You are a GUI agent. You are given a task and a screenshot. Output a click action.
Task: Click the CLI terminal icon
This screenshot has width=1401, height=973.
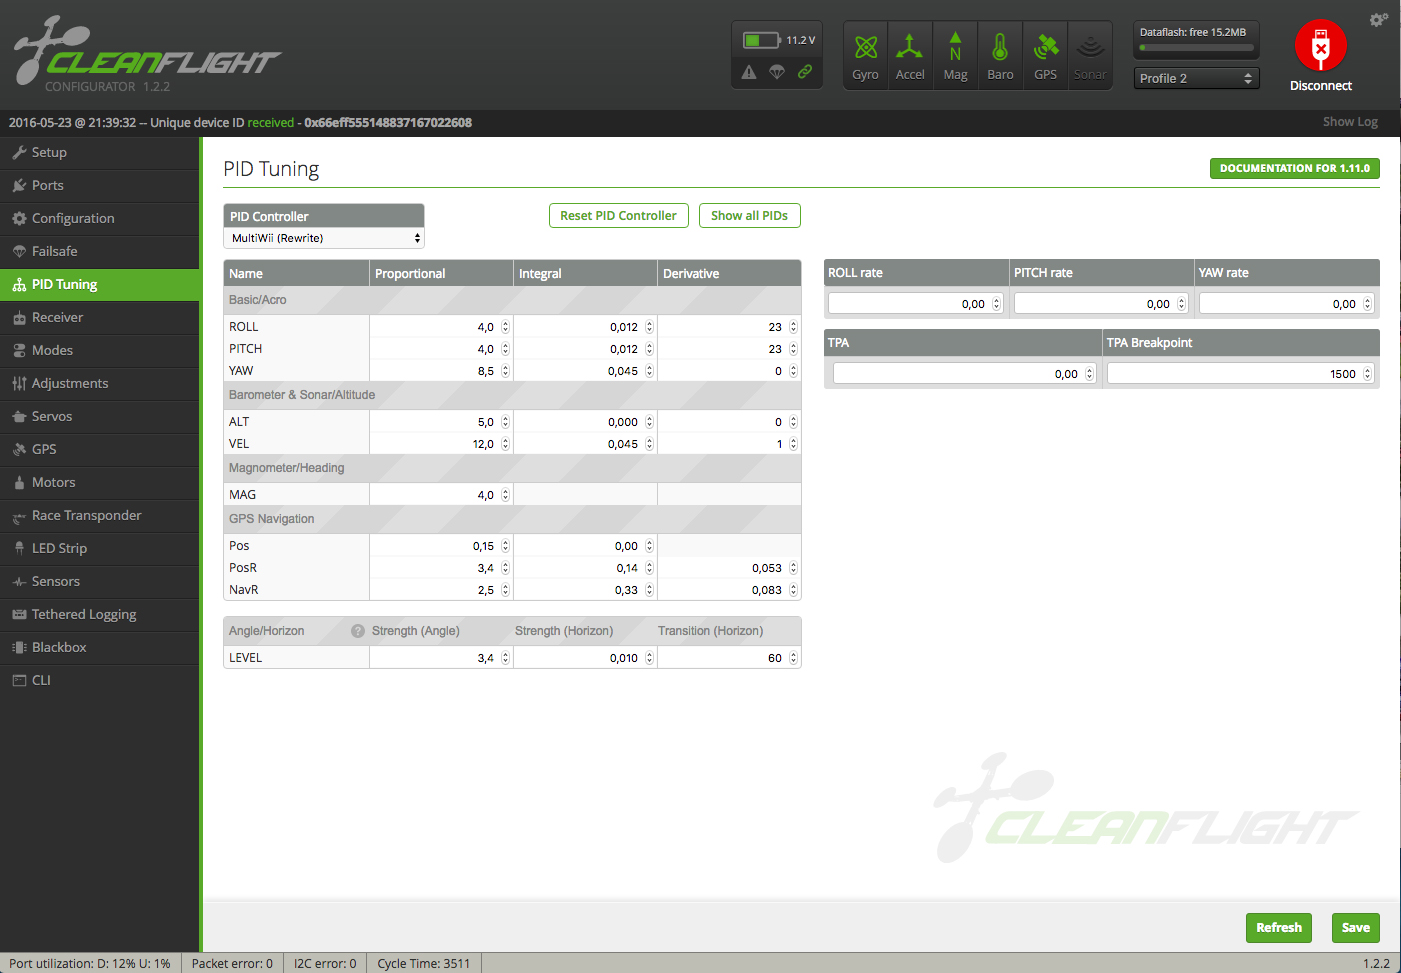[x=19, y=680]
